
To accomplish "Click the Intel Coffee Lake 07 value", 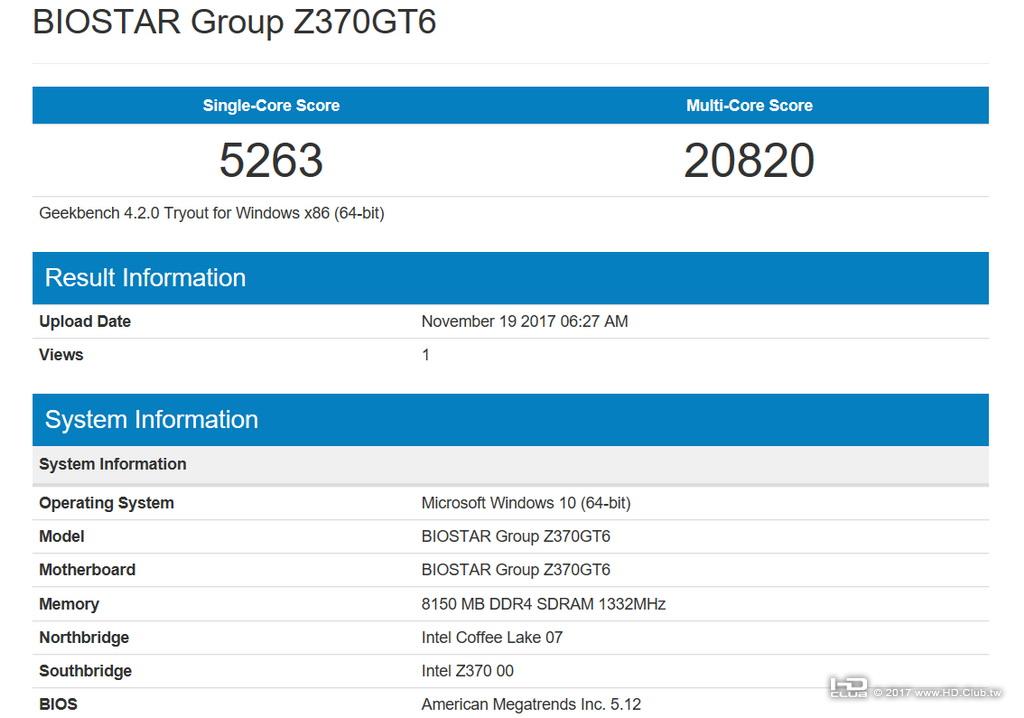I will point(492,638).
